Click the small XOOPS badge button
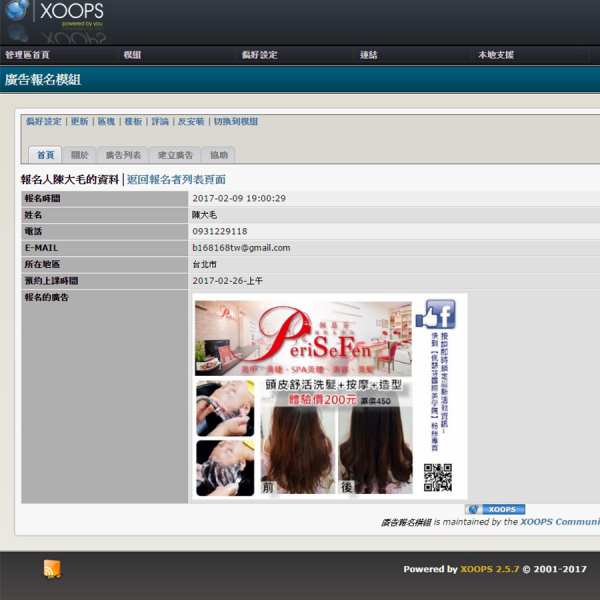This screenshot has width=600, height=600. [495, 509]
